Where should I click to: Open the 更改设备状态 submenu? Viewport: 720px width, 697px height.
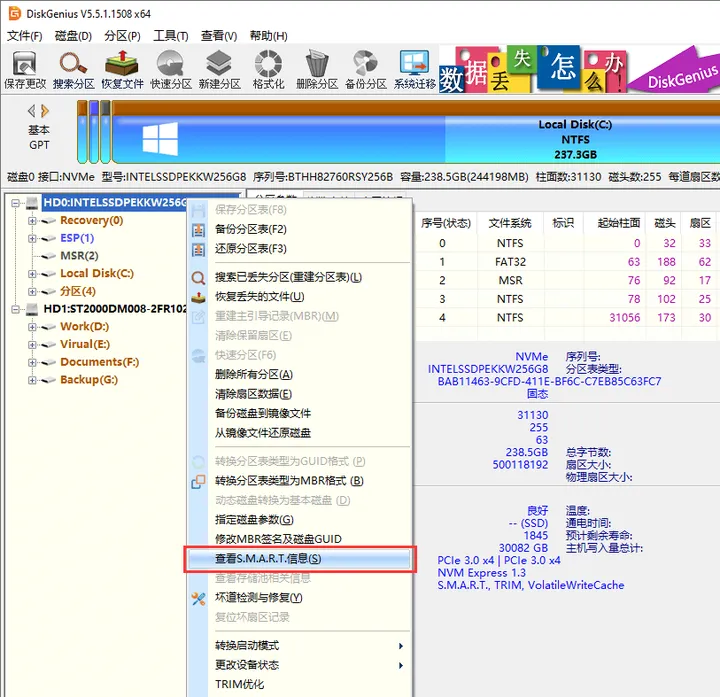tap(299, 665)
